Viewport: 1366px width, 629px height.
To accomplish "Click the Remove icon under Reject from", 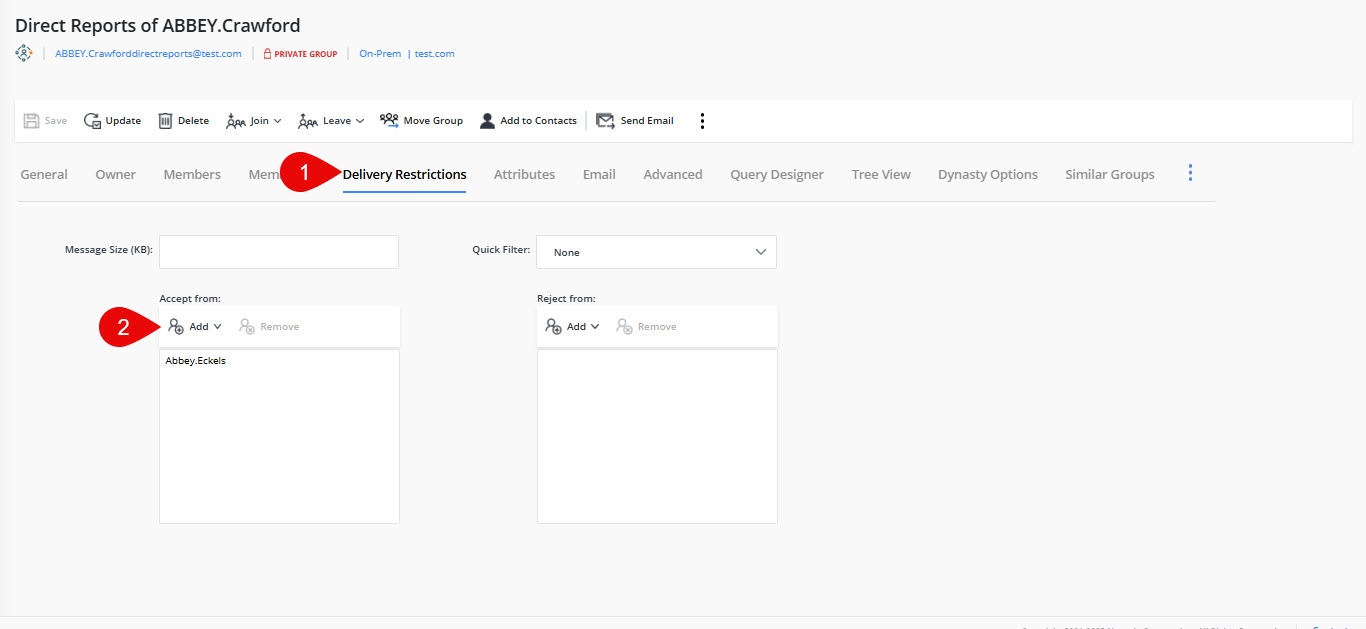I will 624,326.
